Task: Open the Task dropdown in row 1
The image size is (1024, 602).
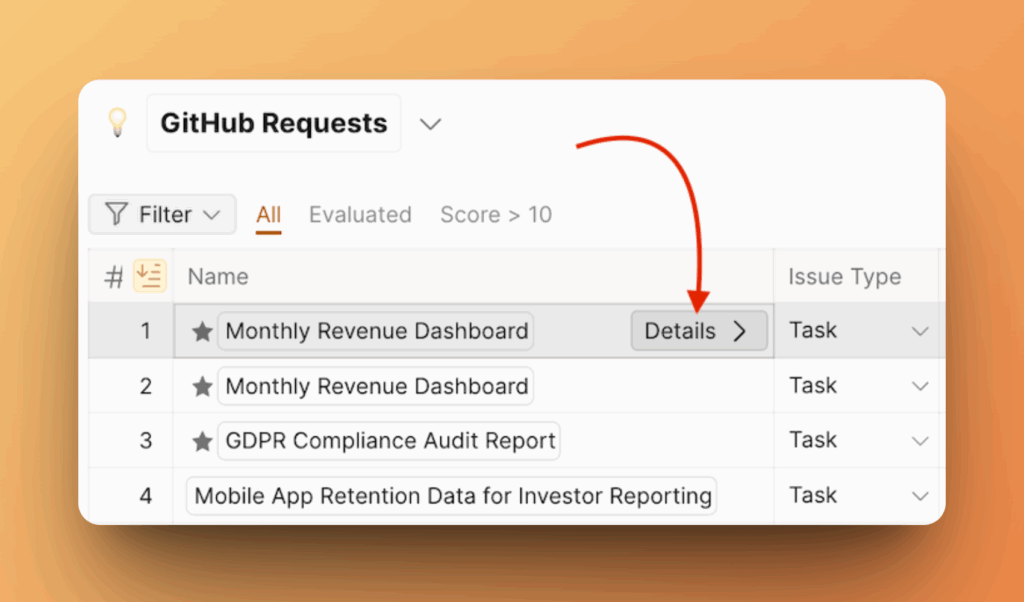Action: [920, 332]
